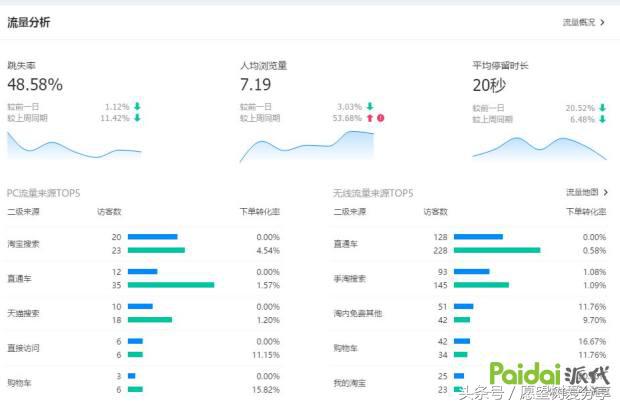The height and width of the screenshot is (406, 620).
Task: Open the 流量概况 link at top right
Action: 579,23
